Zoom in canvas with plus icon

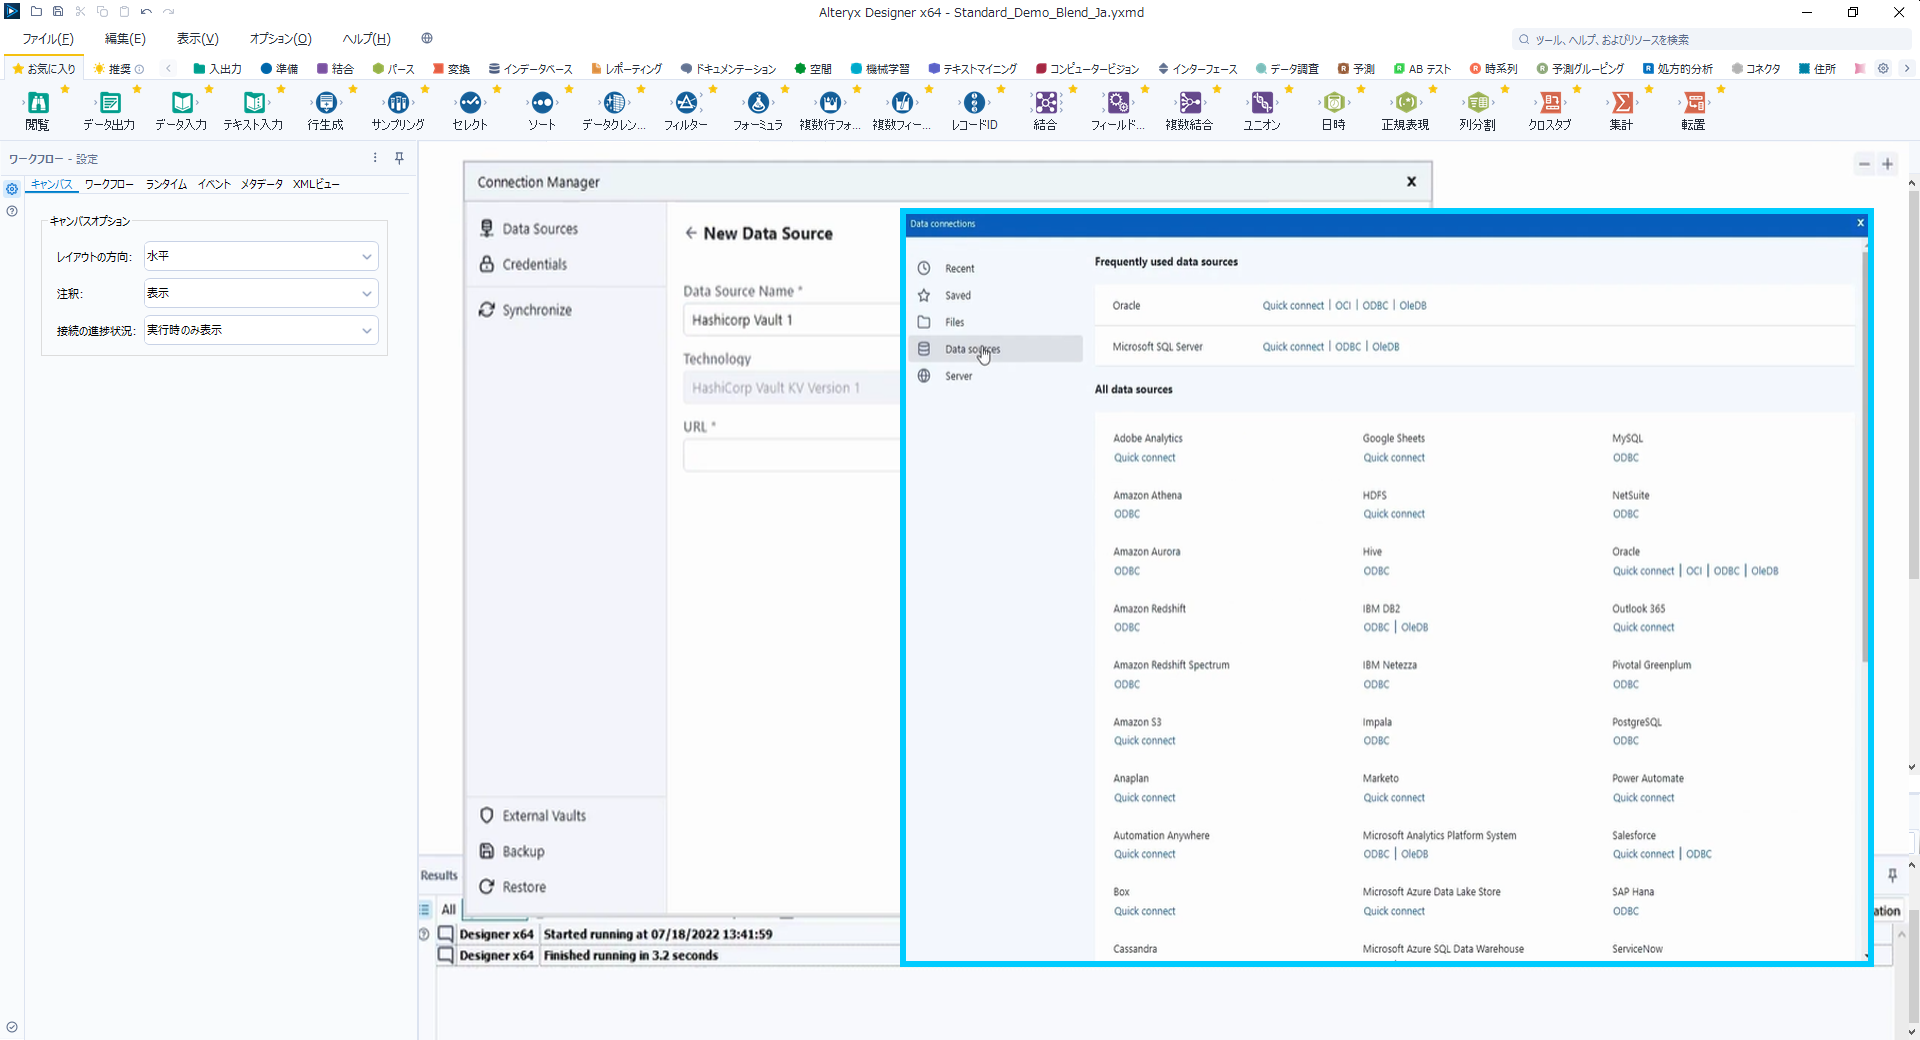pyautogui.click(x=1888, y=164)
